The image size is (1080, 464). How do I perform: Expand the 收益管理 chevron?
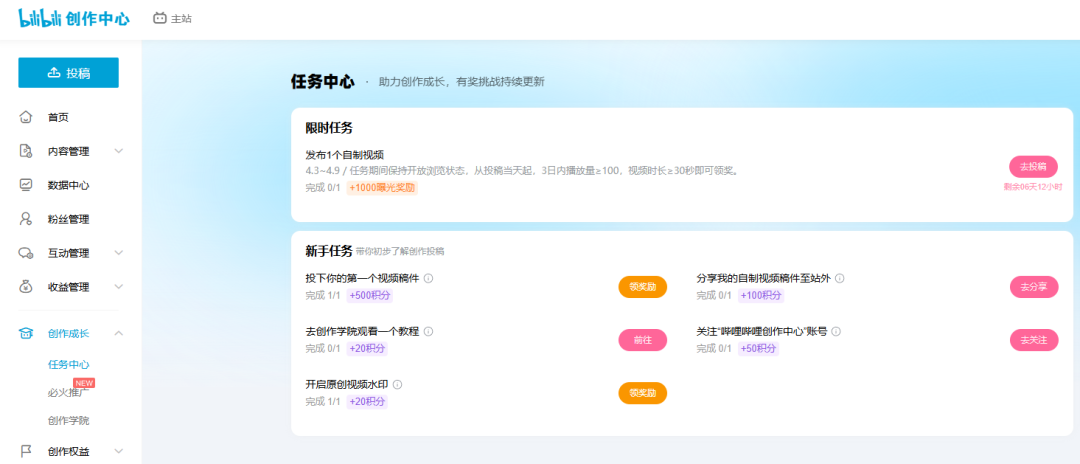(x=118, y=286)
